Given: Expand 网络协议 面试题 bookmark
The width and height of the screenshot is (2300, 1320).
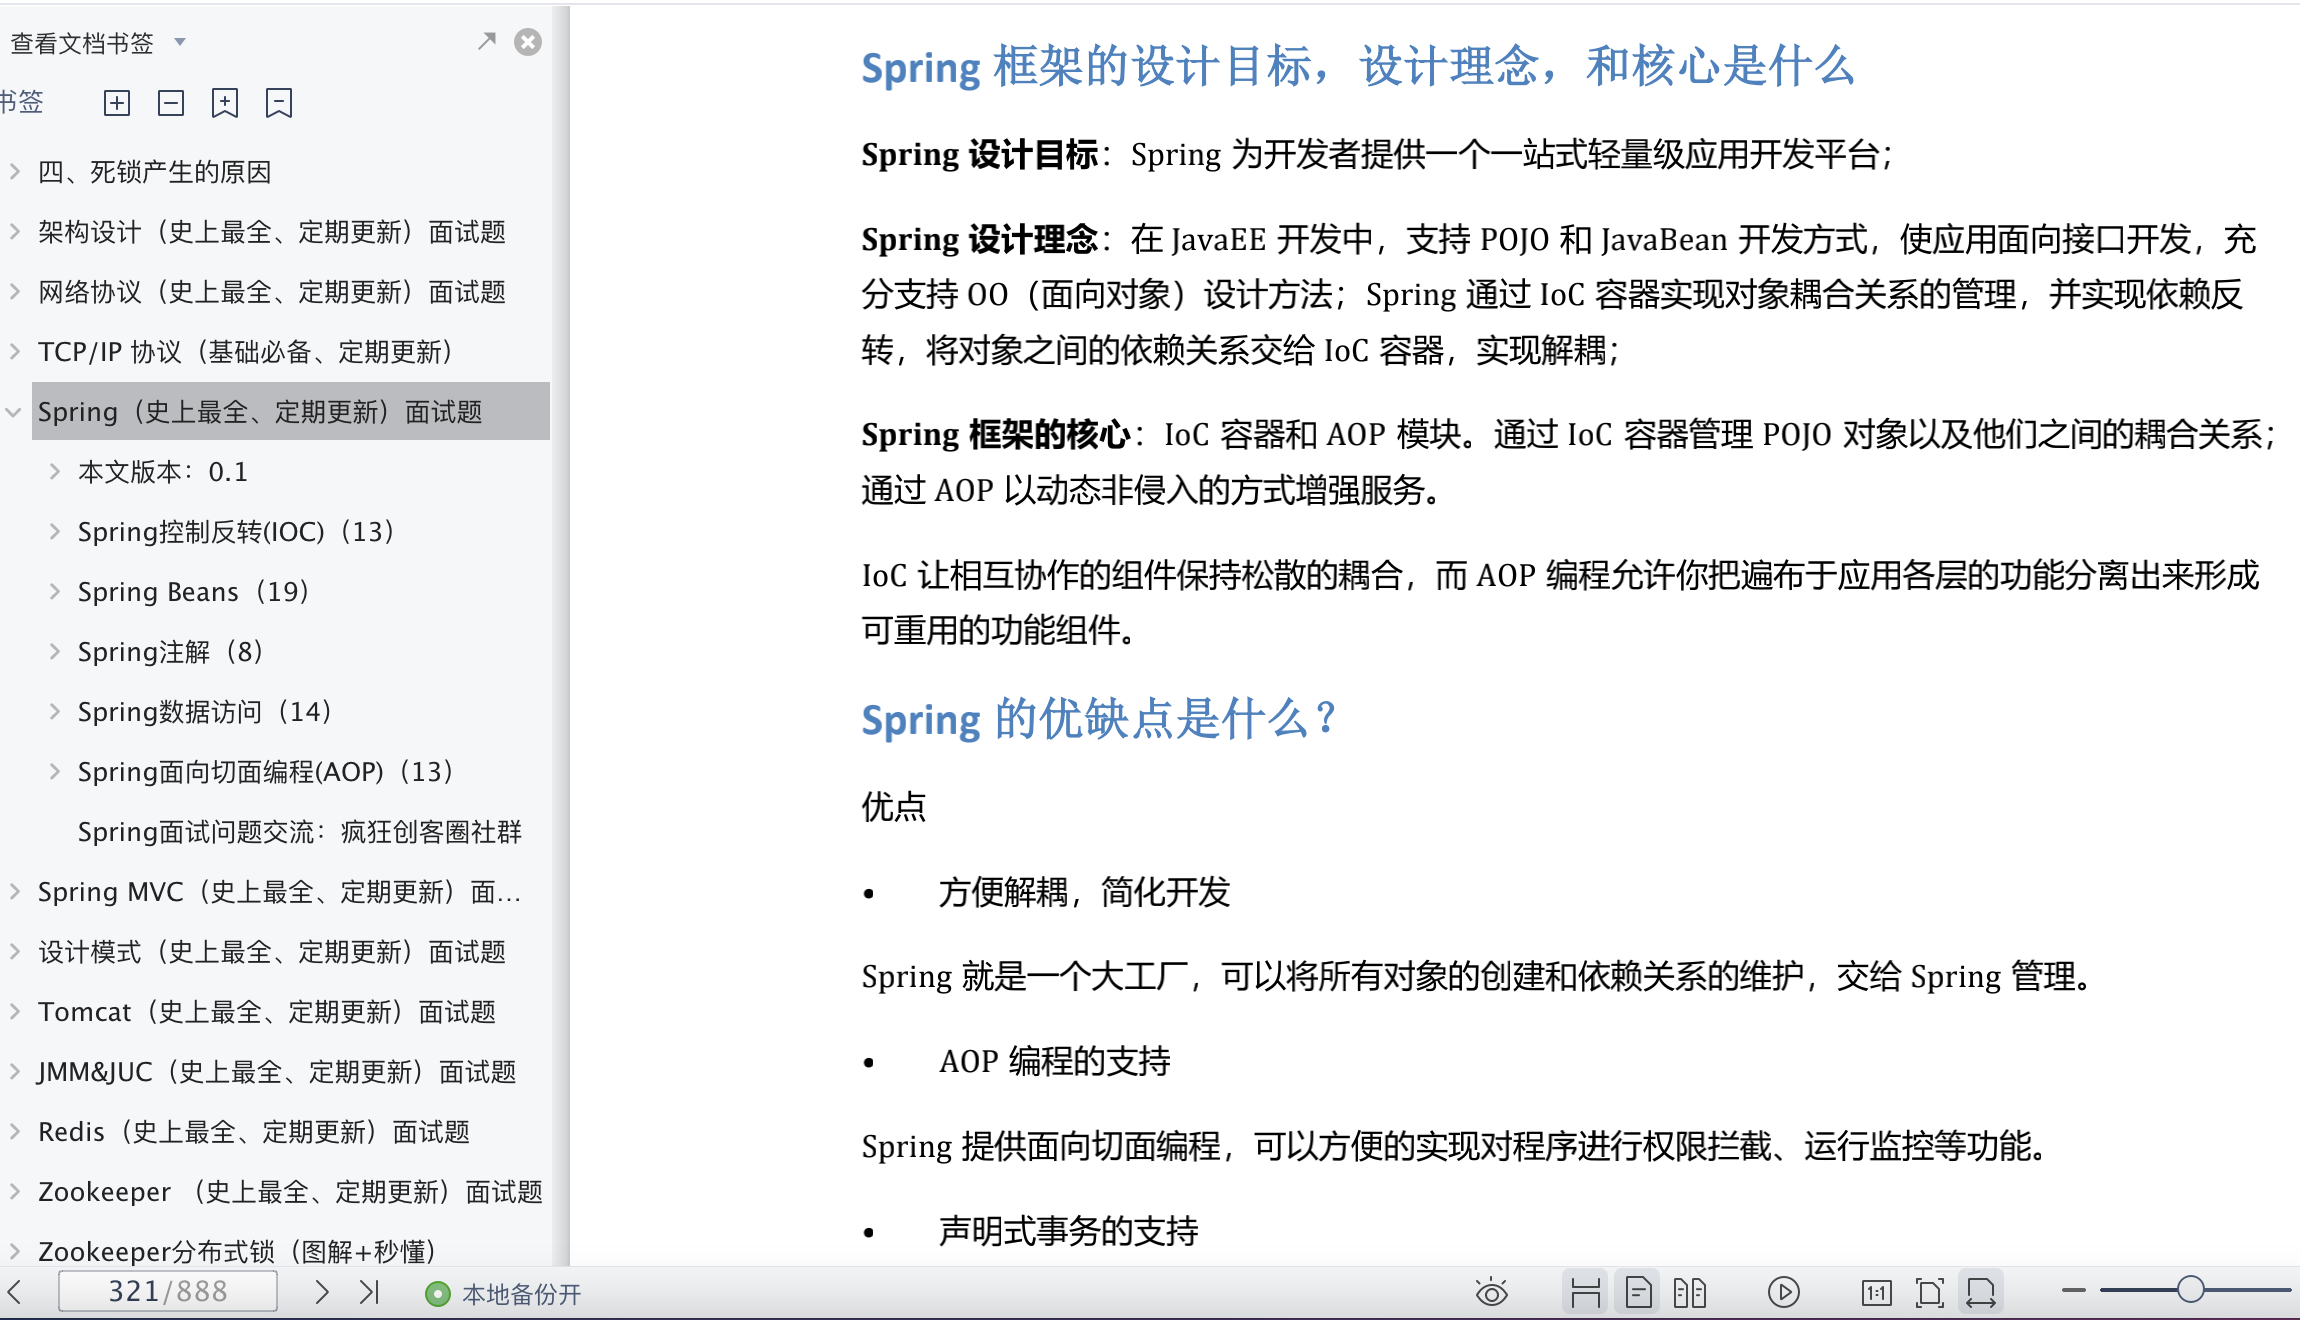Looking at the screenshot, I should pyautogui.click(x=15, y=291).
